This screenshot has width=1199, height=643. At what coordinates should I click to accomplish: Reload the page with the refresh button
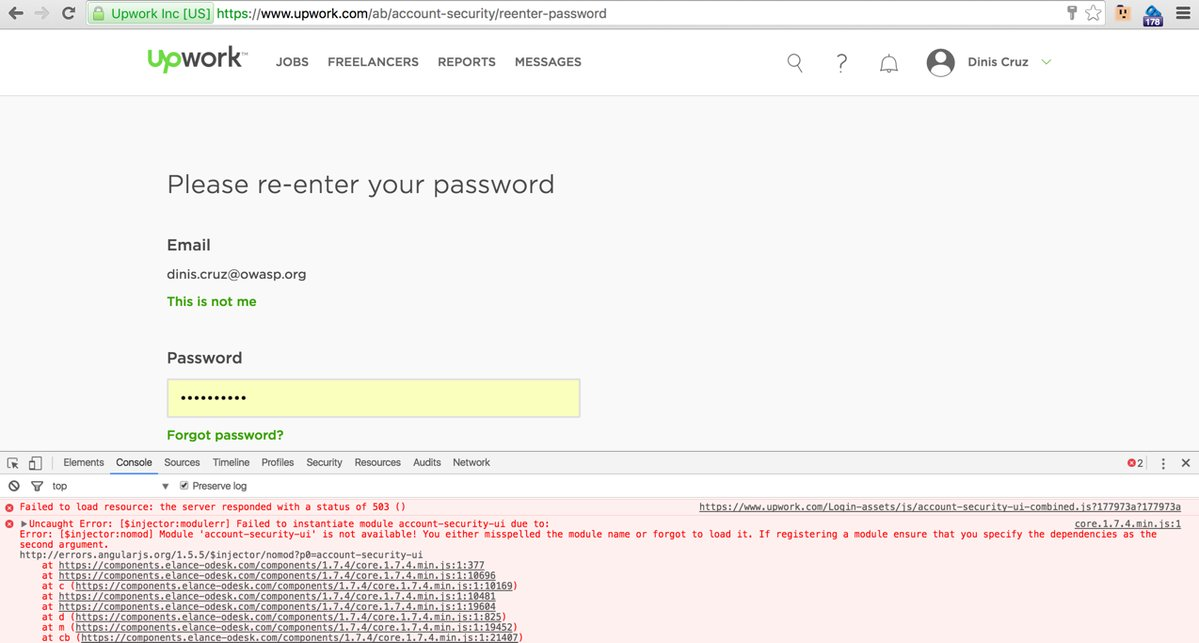pos(68,14)
